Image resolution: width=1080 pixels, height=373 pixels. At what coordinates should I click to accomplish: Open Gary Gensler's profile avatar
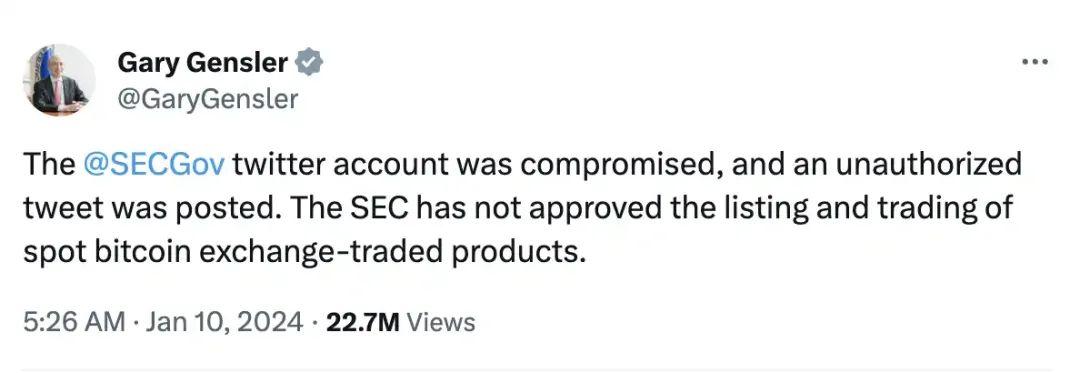click(x=59, y=80)
